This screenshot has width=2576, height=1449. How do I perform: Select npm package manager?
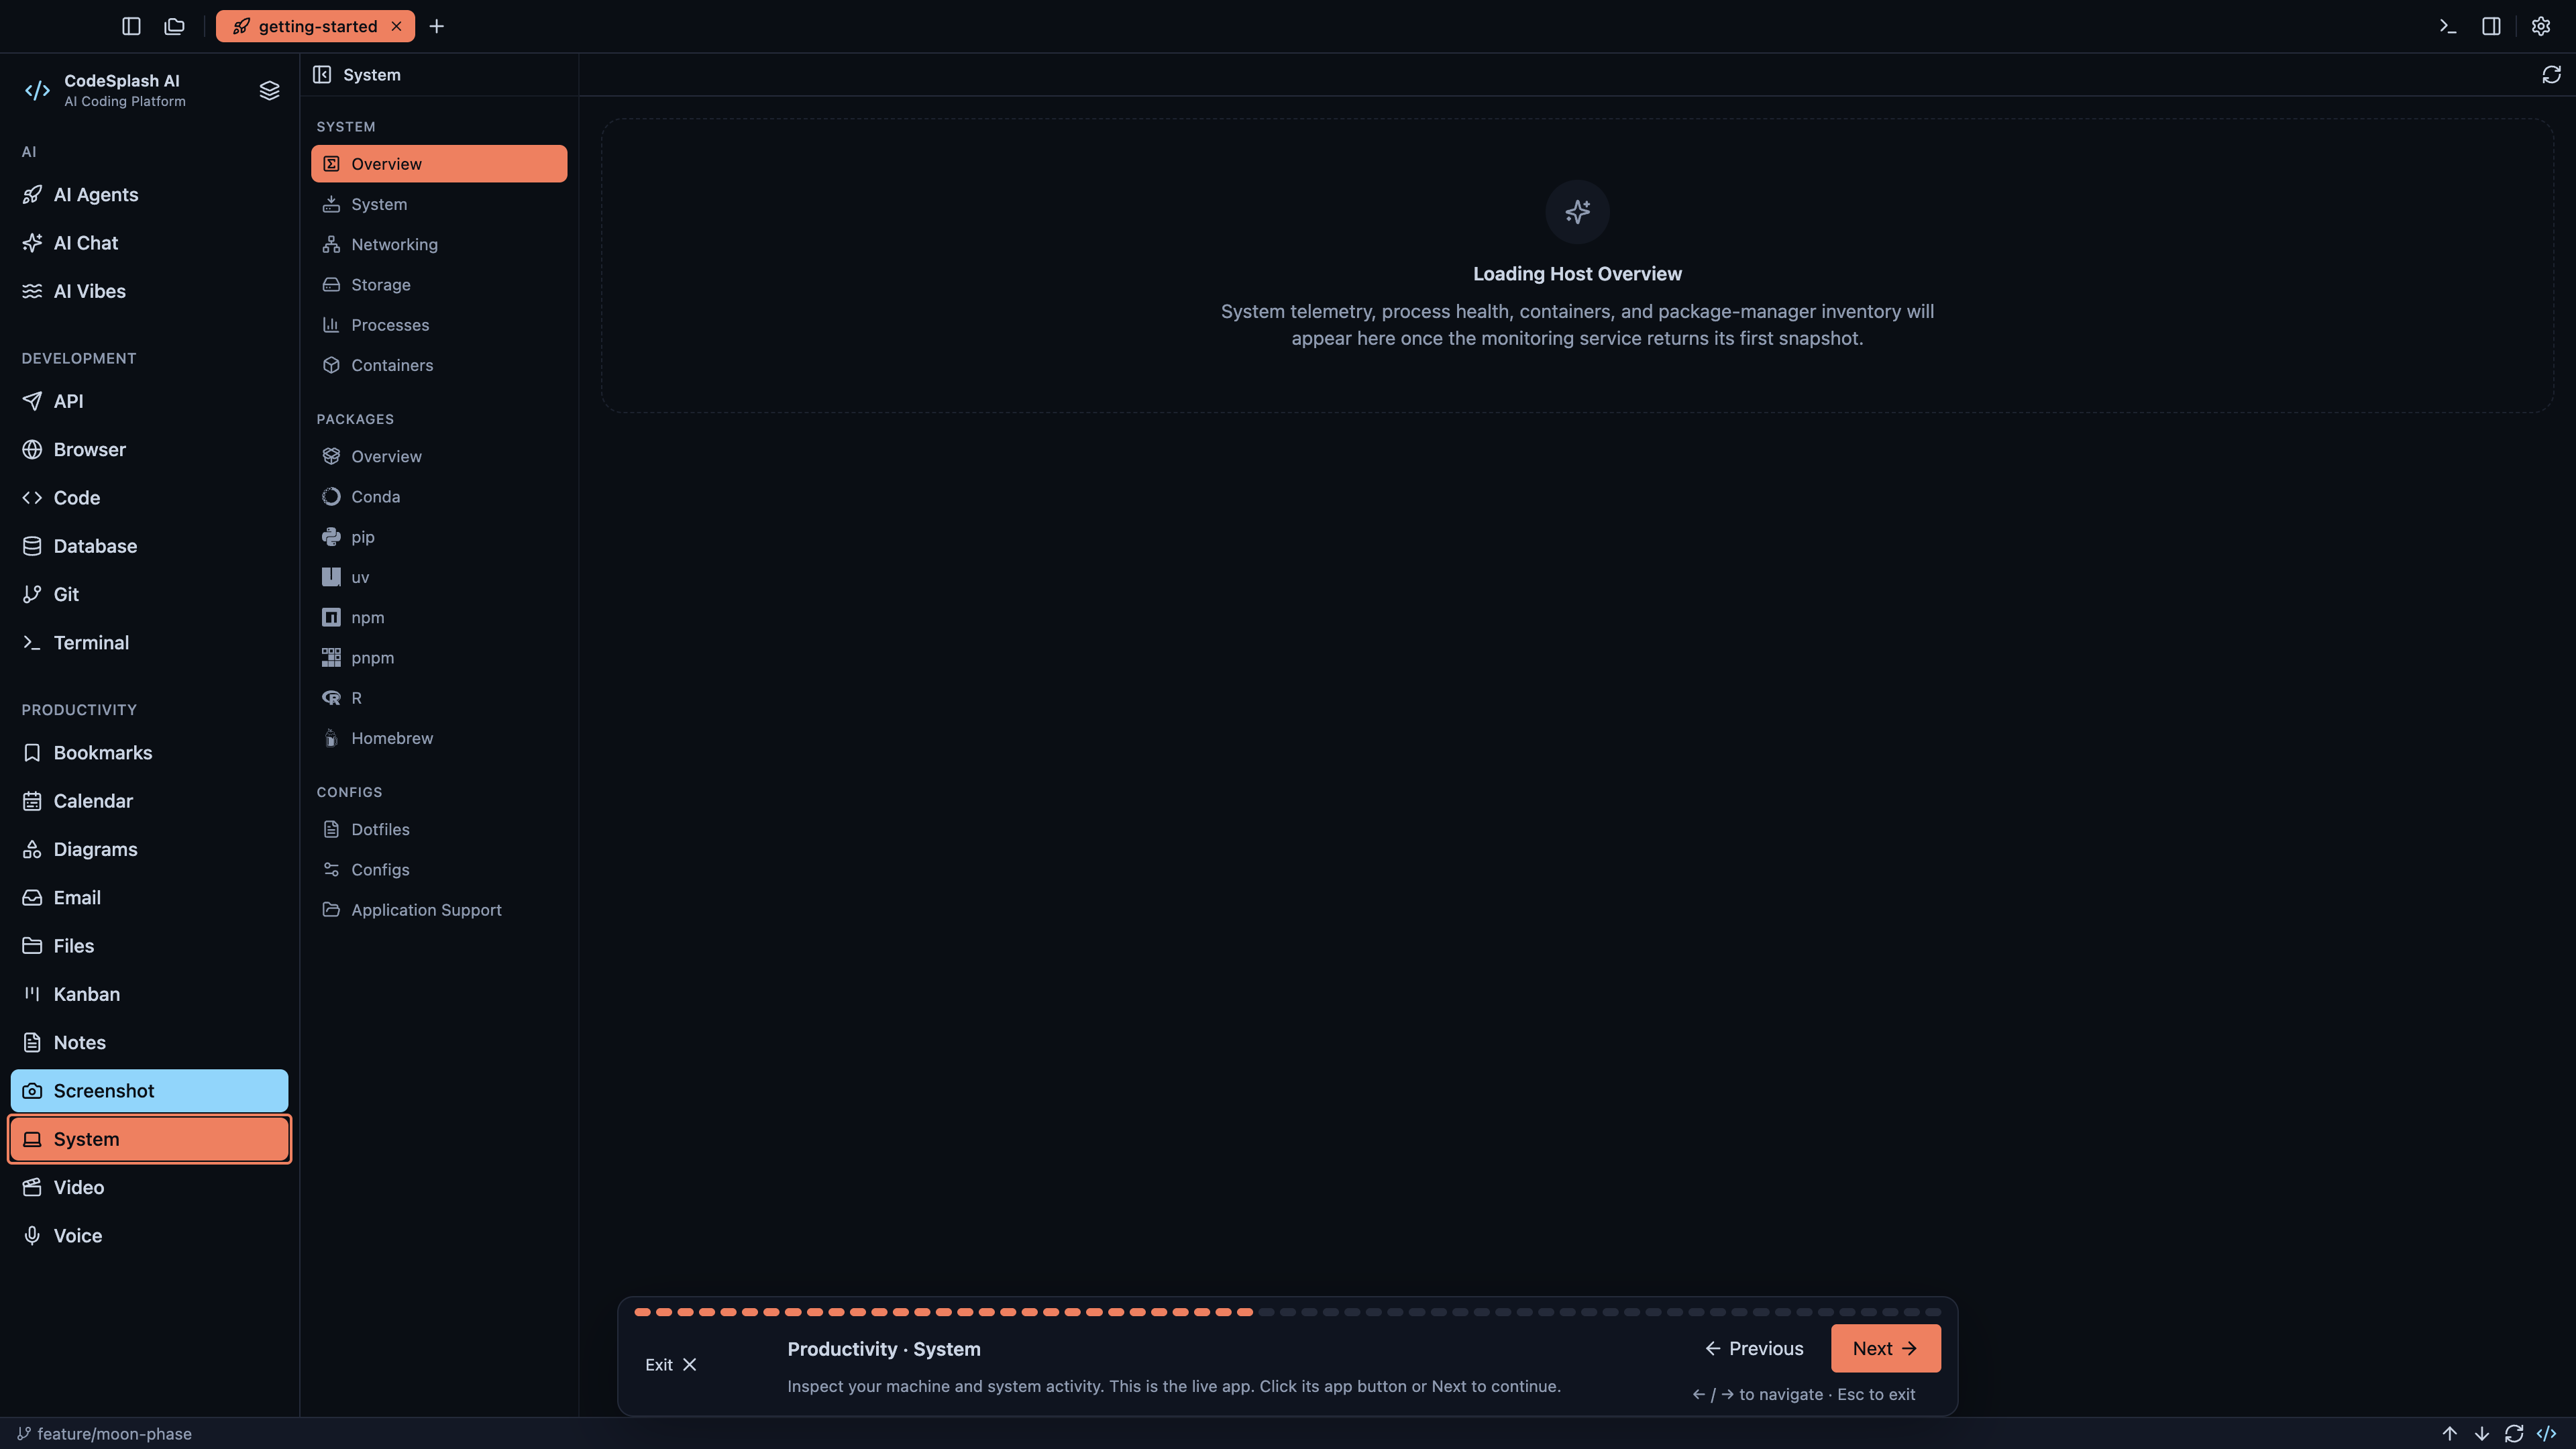tap(439, 617)
